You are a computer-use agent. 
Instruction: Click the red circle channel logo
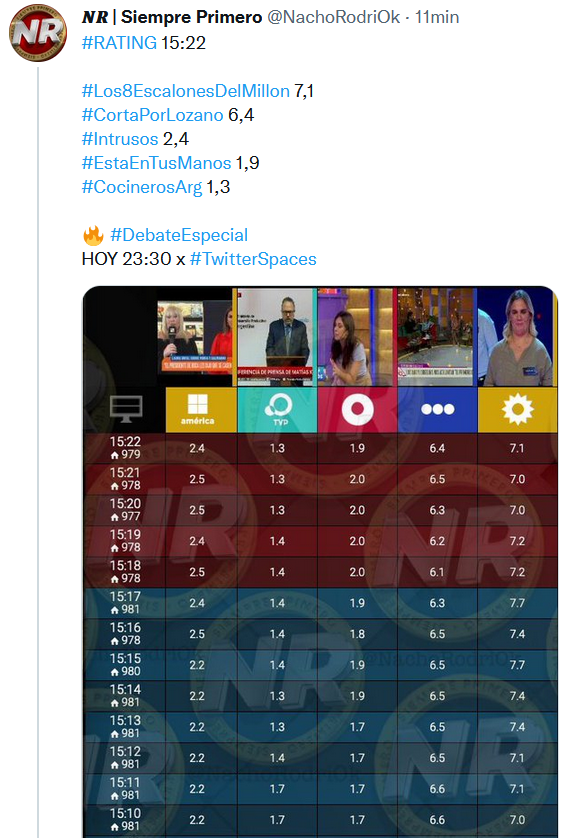tap(357, 409)
